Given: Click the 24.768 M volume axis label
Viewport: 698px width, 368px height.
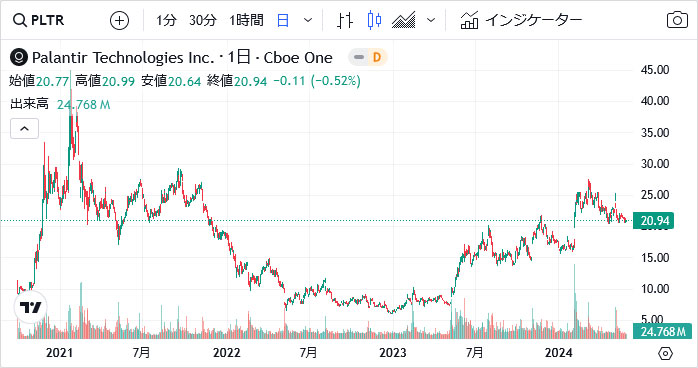Looking at the screenshot, I should (662, 332).
